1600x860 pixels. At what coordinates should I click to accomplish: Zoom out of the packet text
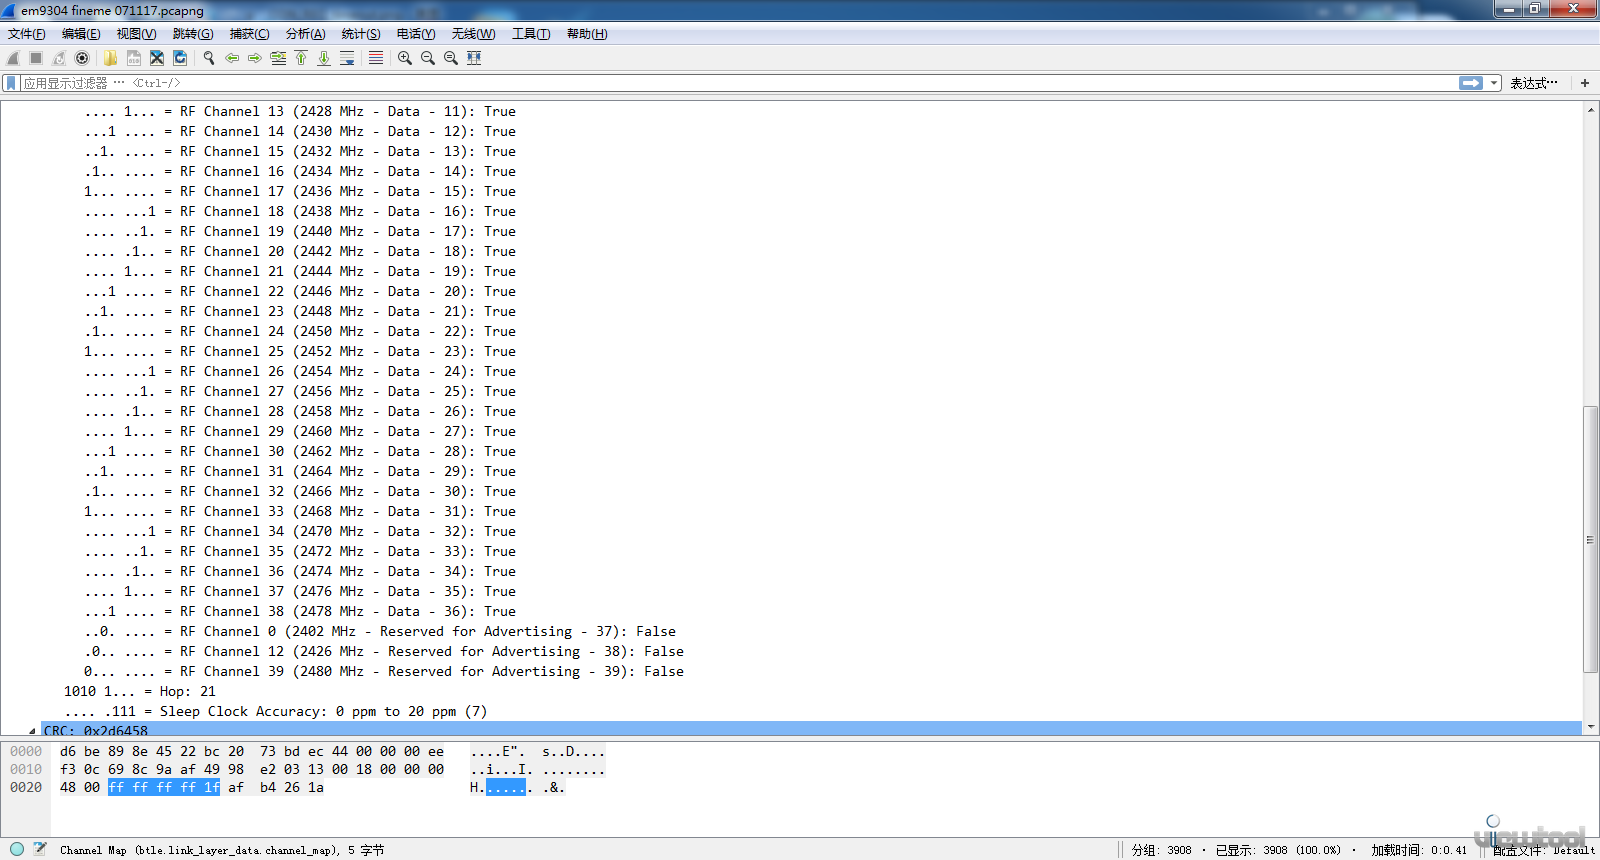click(x=428, y=58)
